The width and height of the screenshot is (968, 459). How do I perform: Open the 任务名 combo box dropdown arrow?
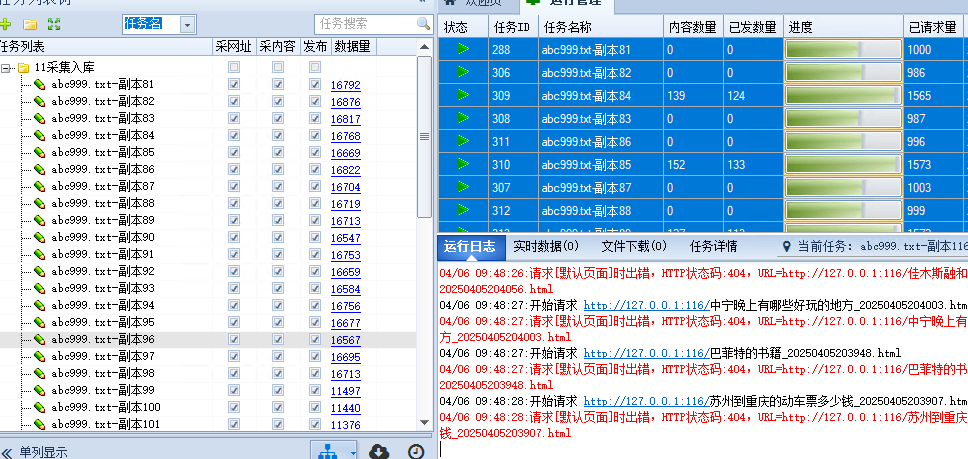pos(188,25)
